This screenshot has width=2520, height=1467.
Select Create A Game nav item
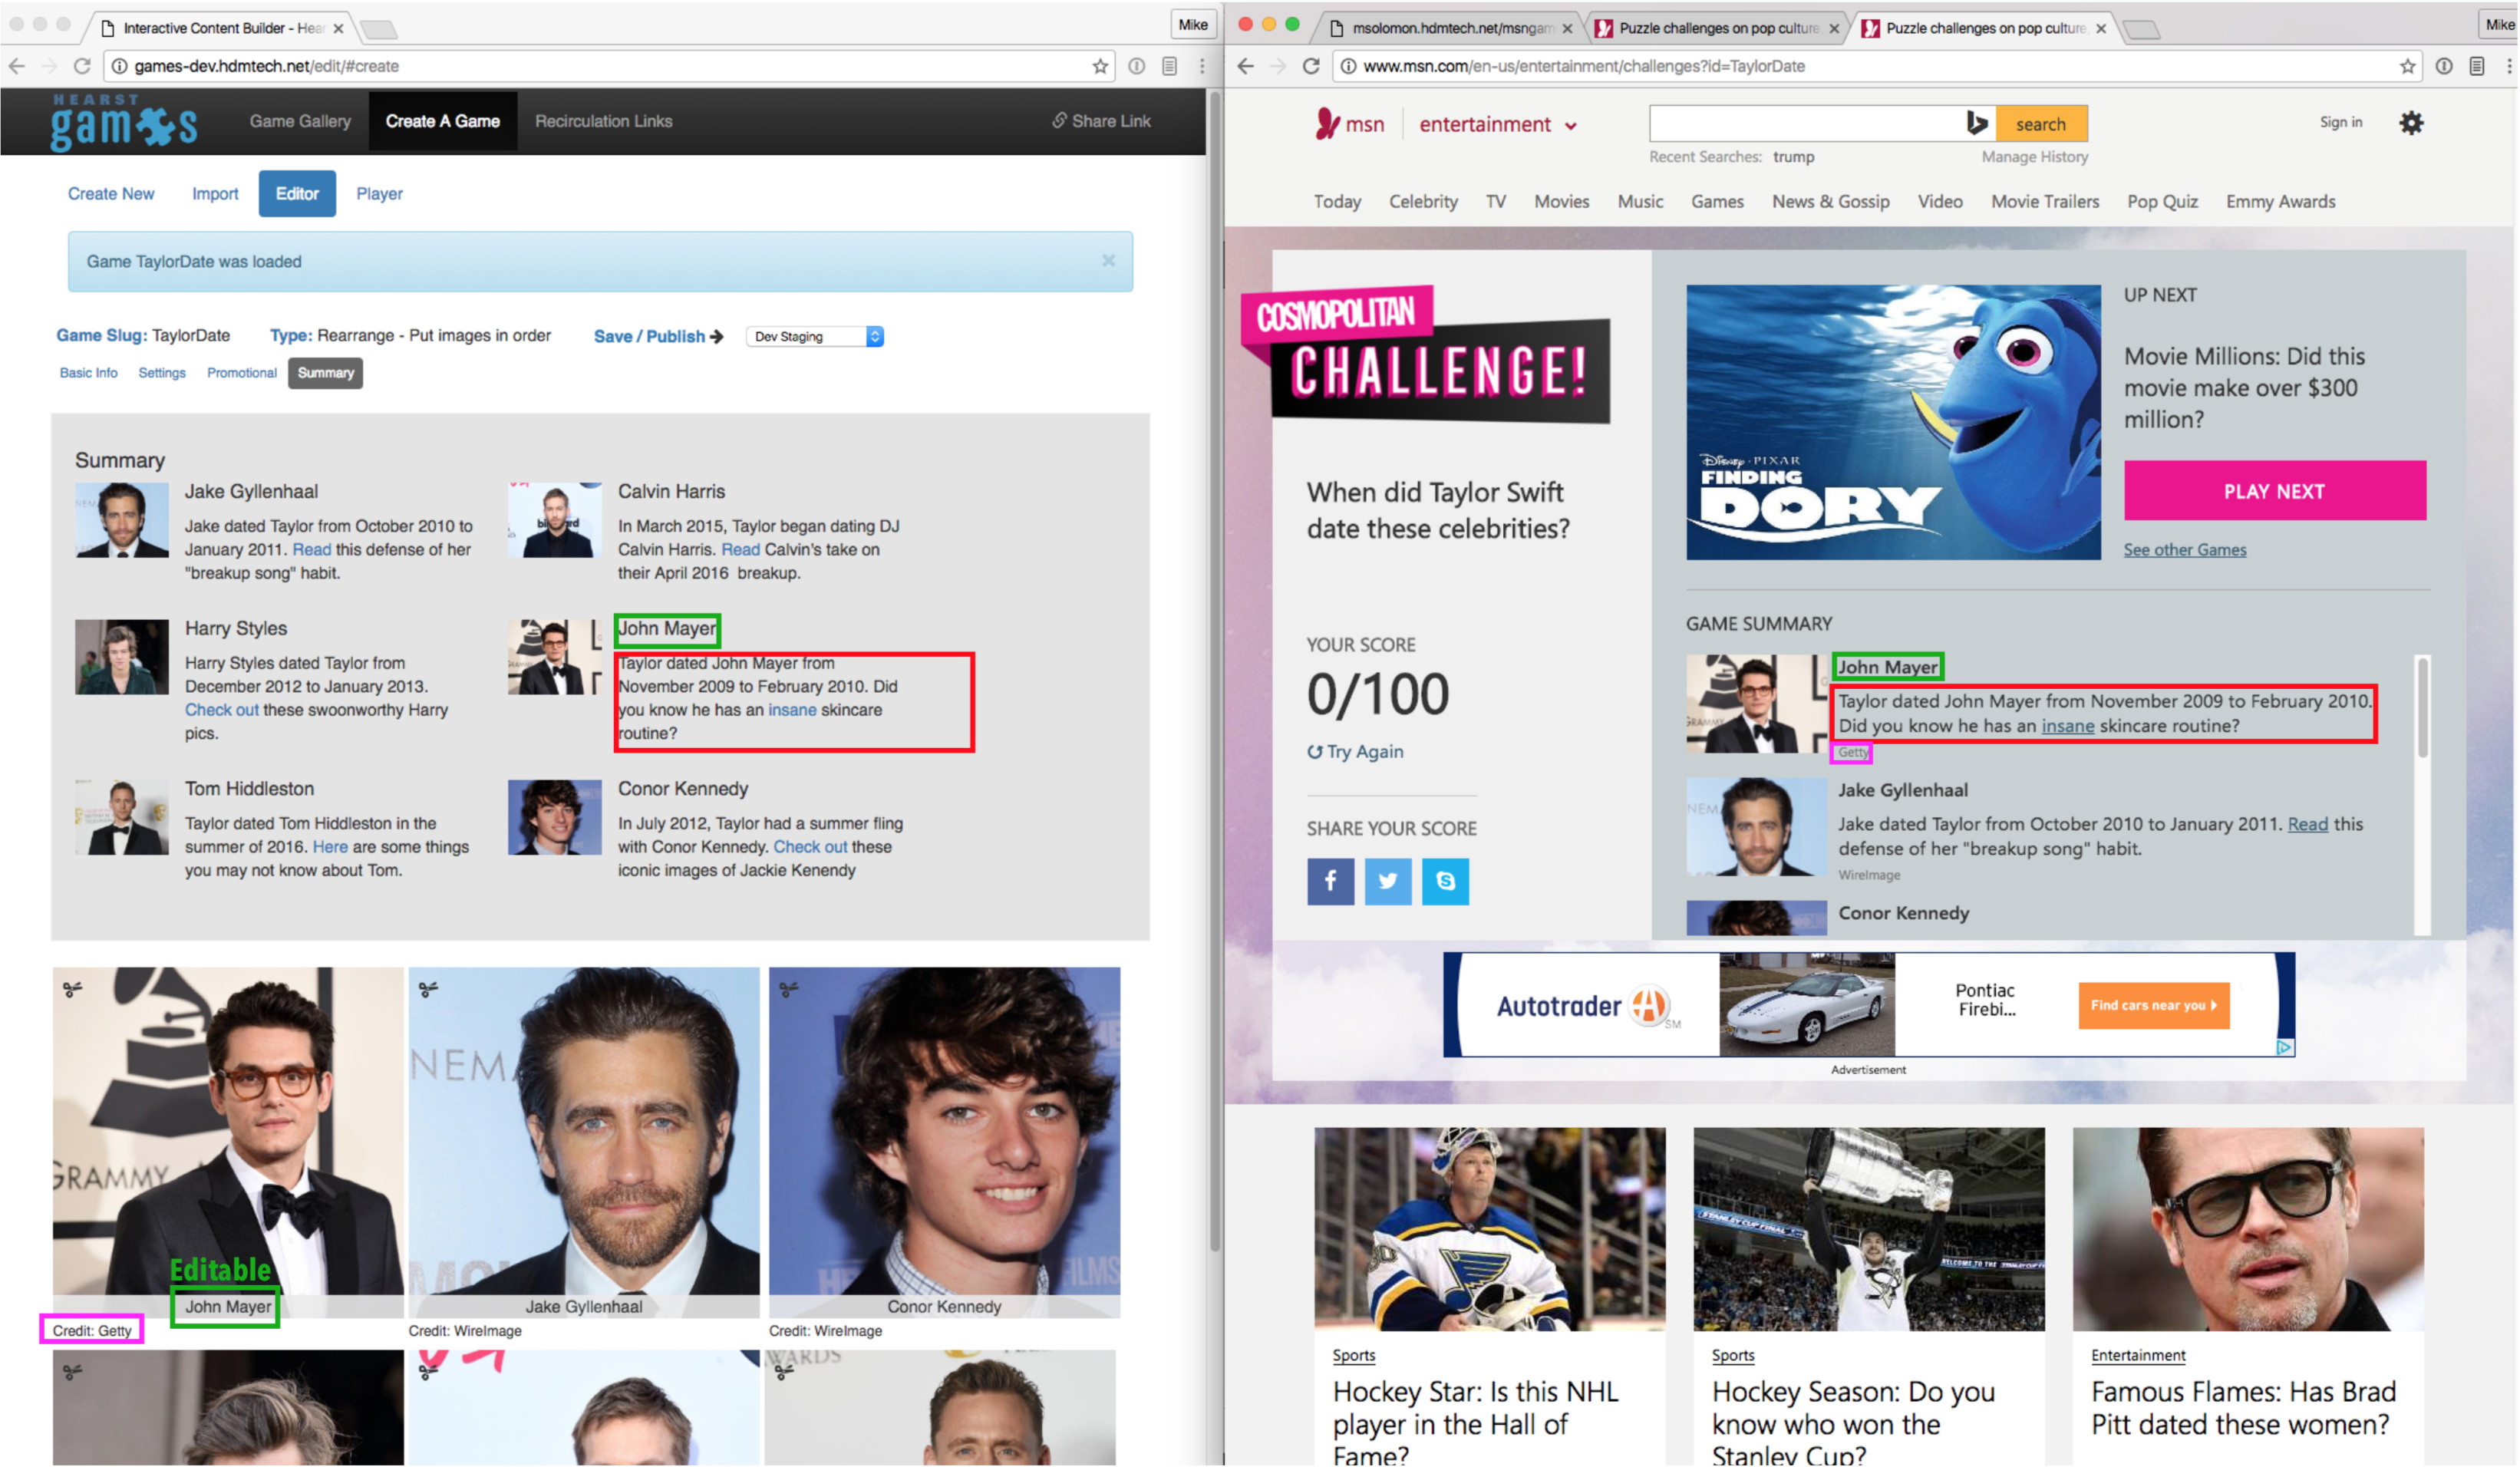point(443,121)
